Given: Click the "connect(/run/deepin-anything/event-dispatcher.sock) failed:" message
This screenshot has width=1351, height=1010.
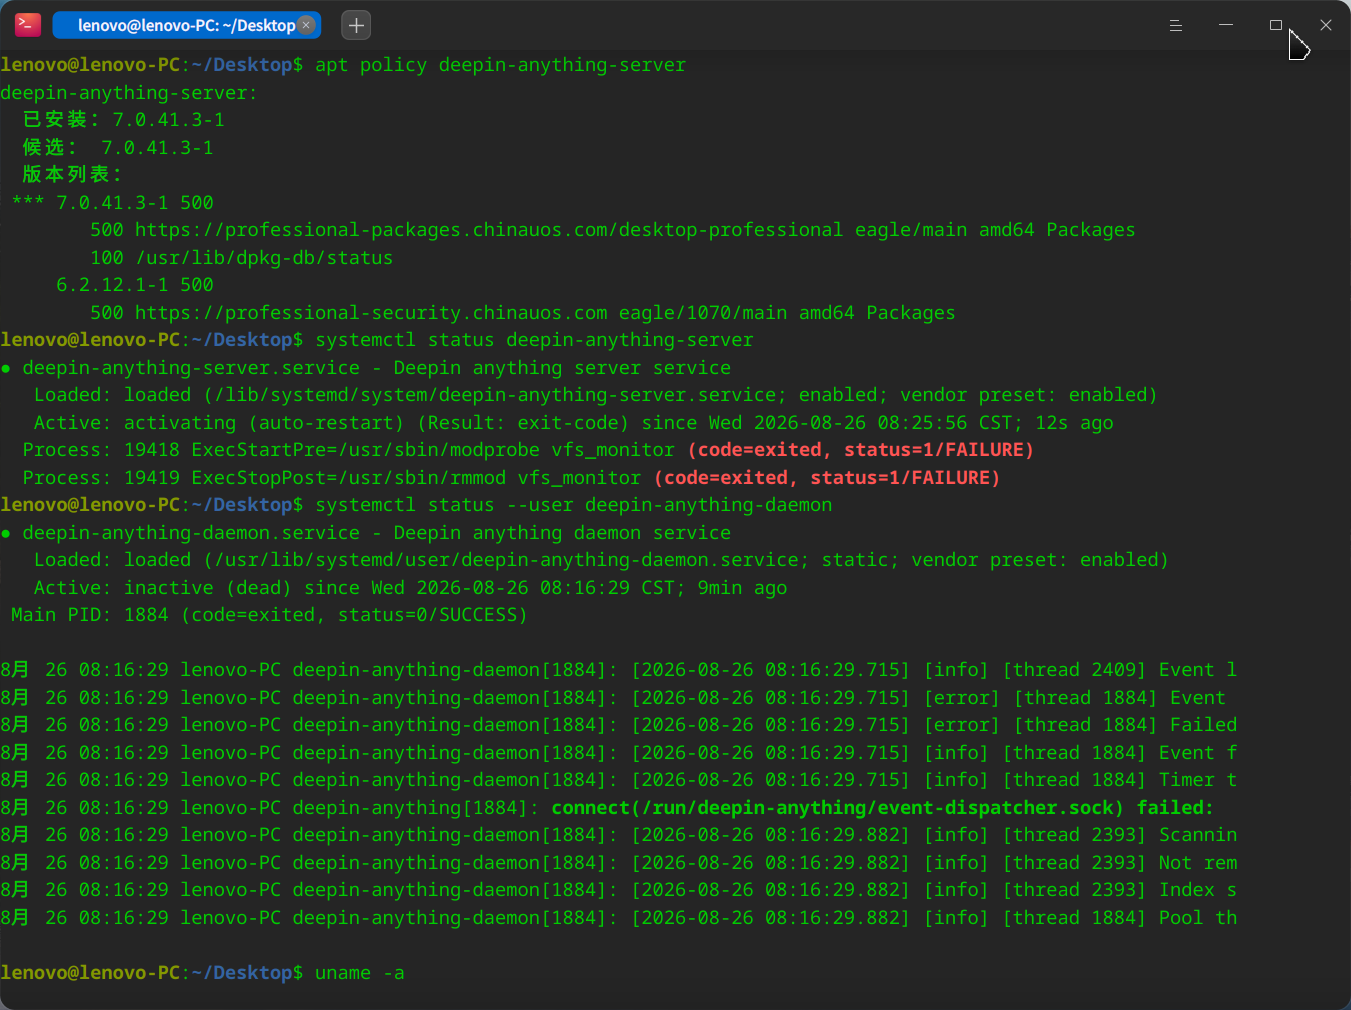Looking at the screenshot, I should pos(882,808).
